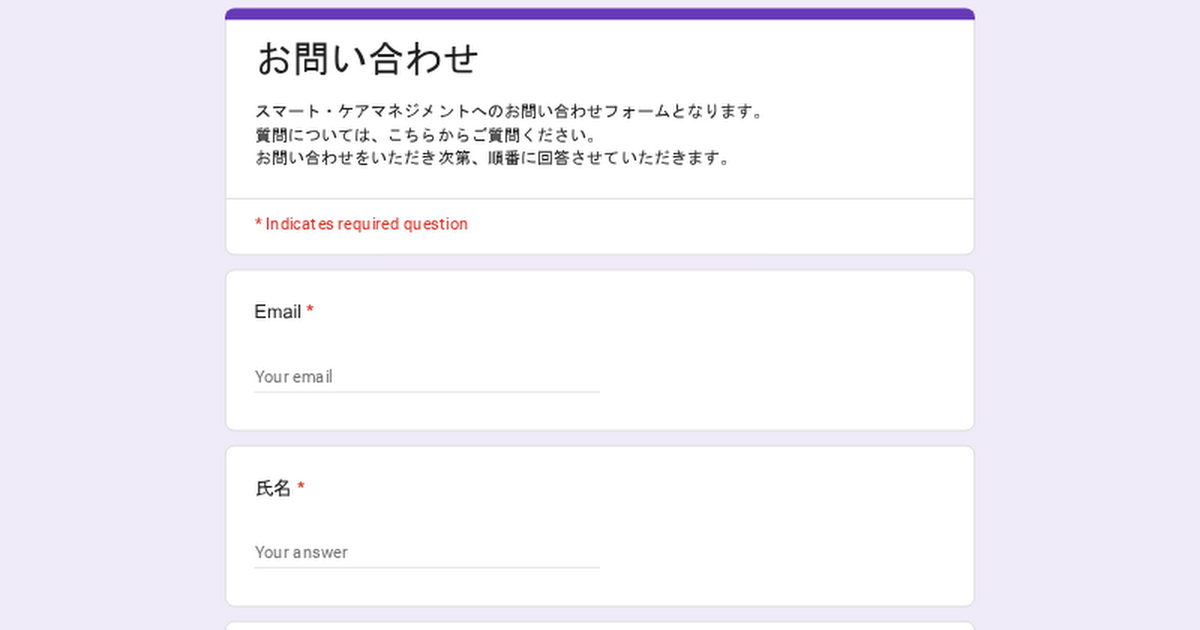Click the Email input field
This screenshot has height=630, width=1200.
click(427, 377)
